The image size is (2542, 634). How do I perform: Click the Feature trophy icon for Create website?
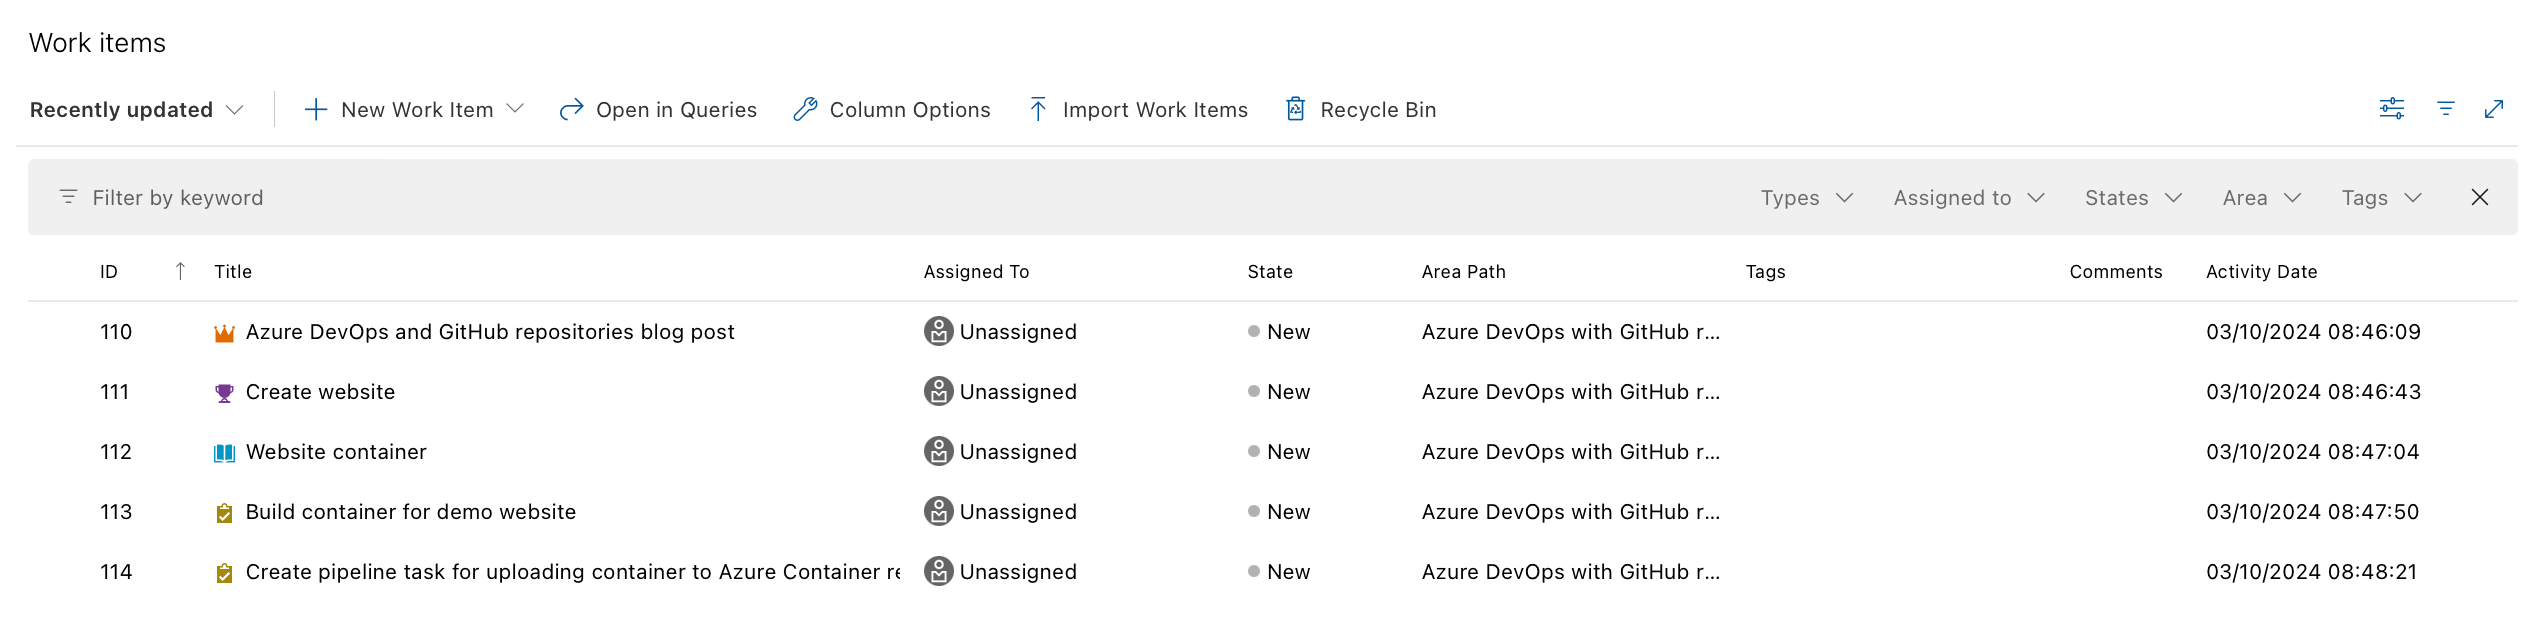pos(224,393)
